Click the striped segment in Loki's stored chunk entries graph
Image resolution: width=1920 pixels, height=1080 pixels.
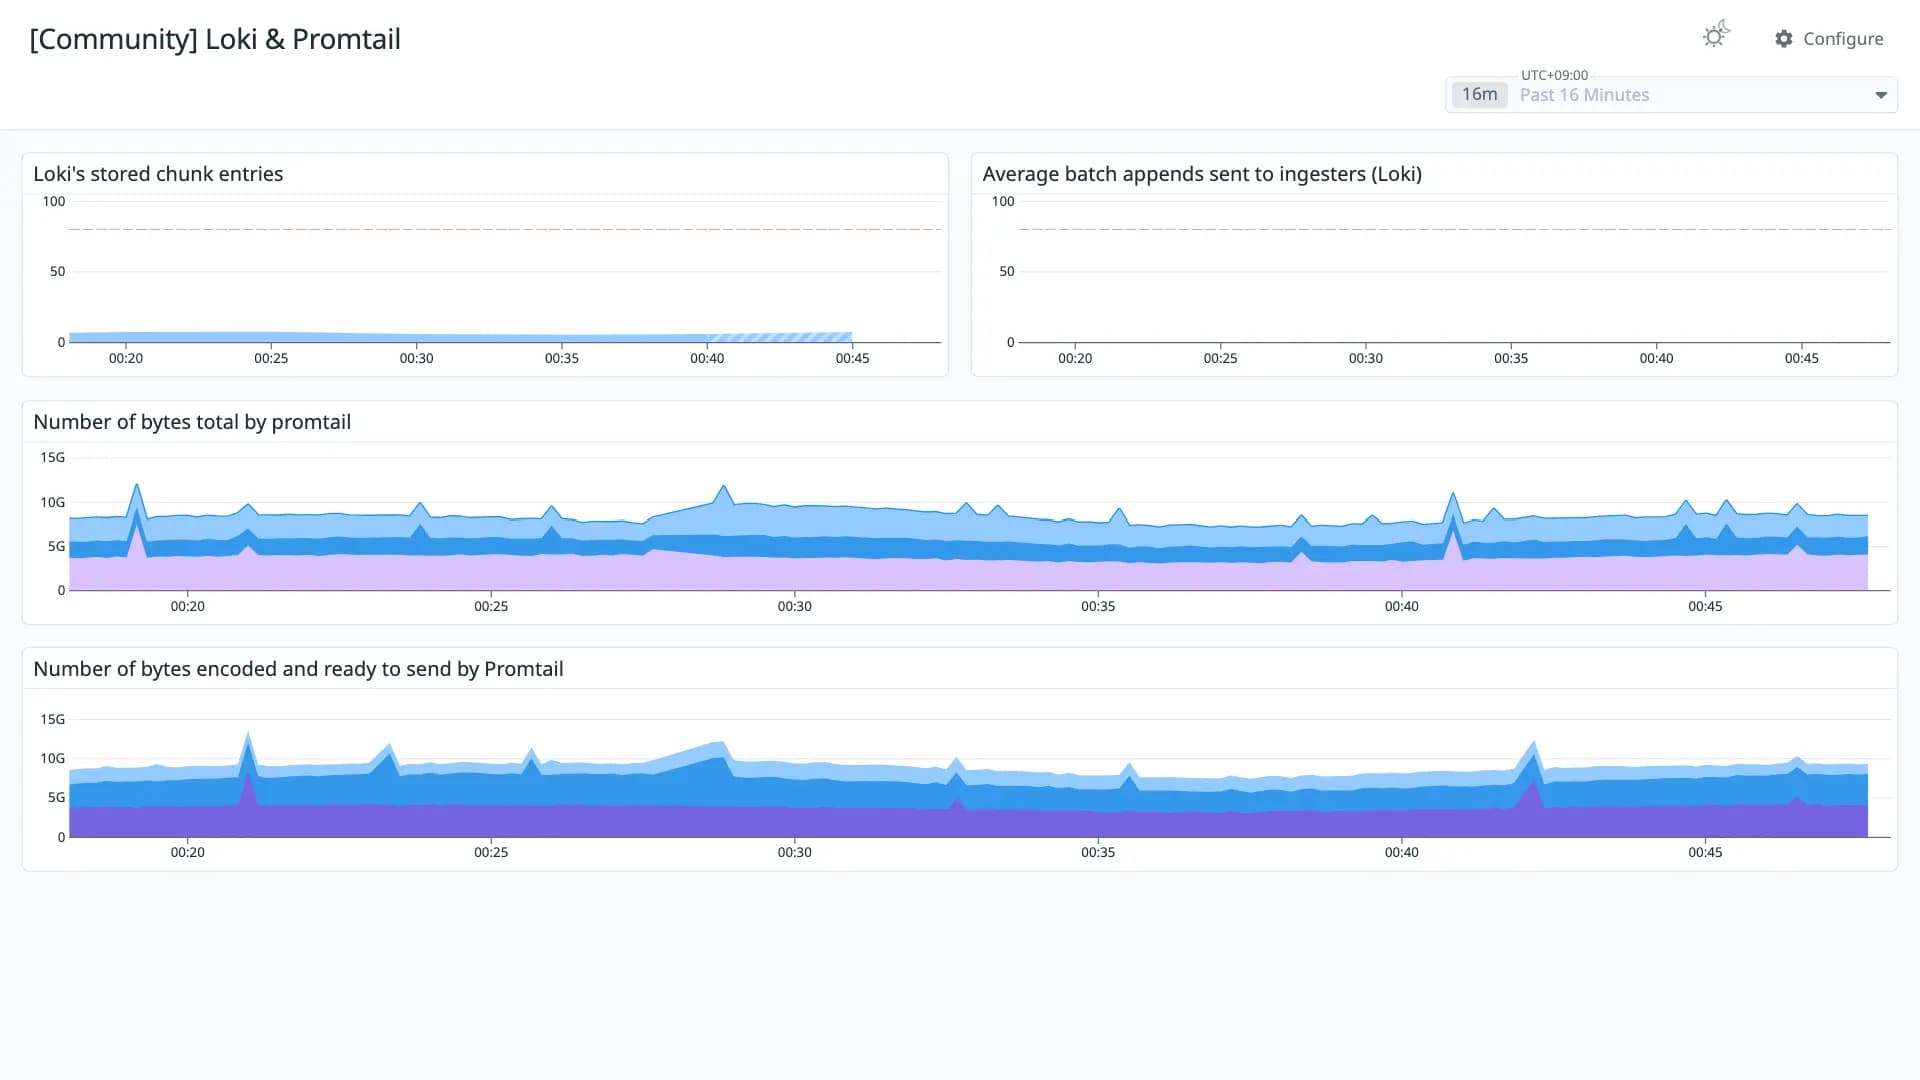click(780, 338)
